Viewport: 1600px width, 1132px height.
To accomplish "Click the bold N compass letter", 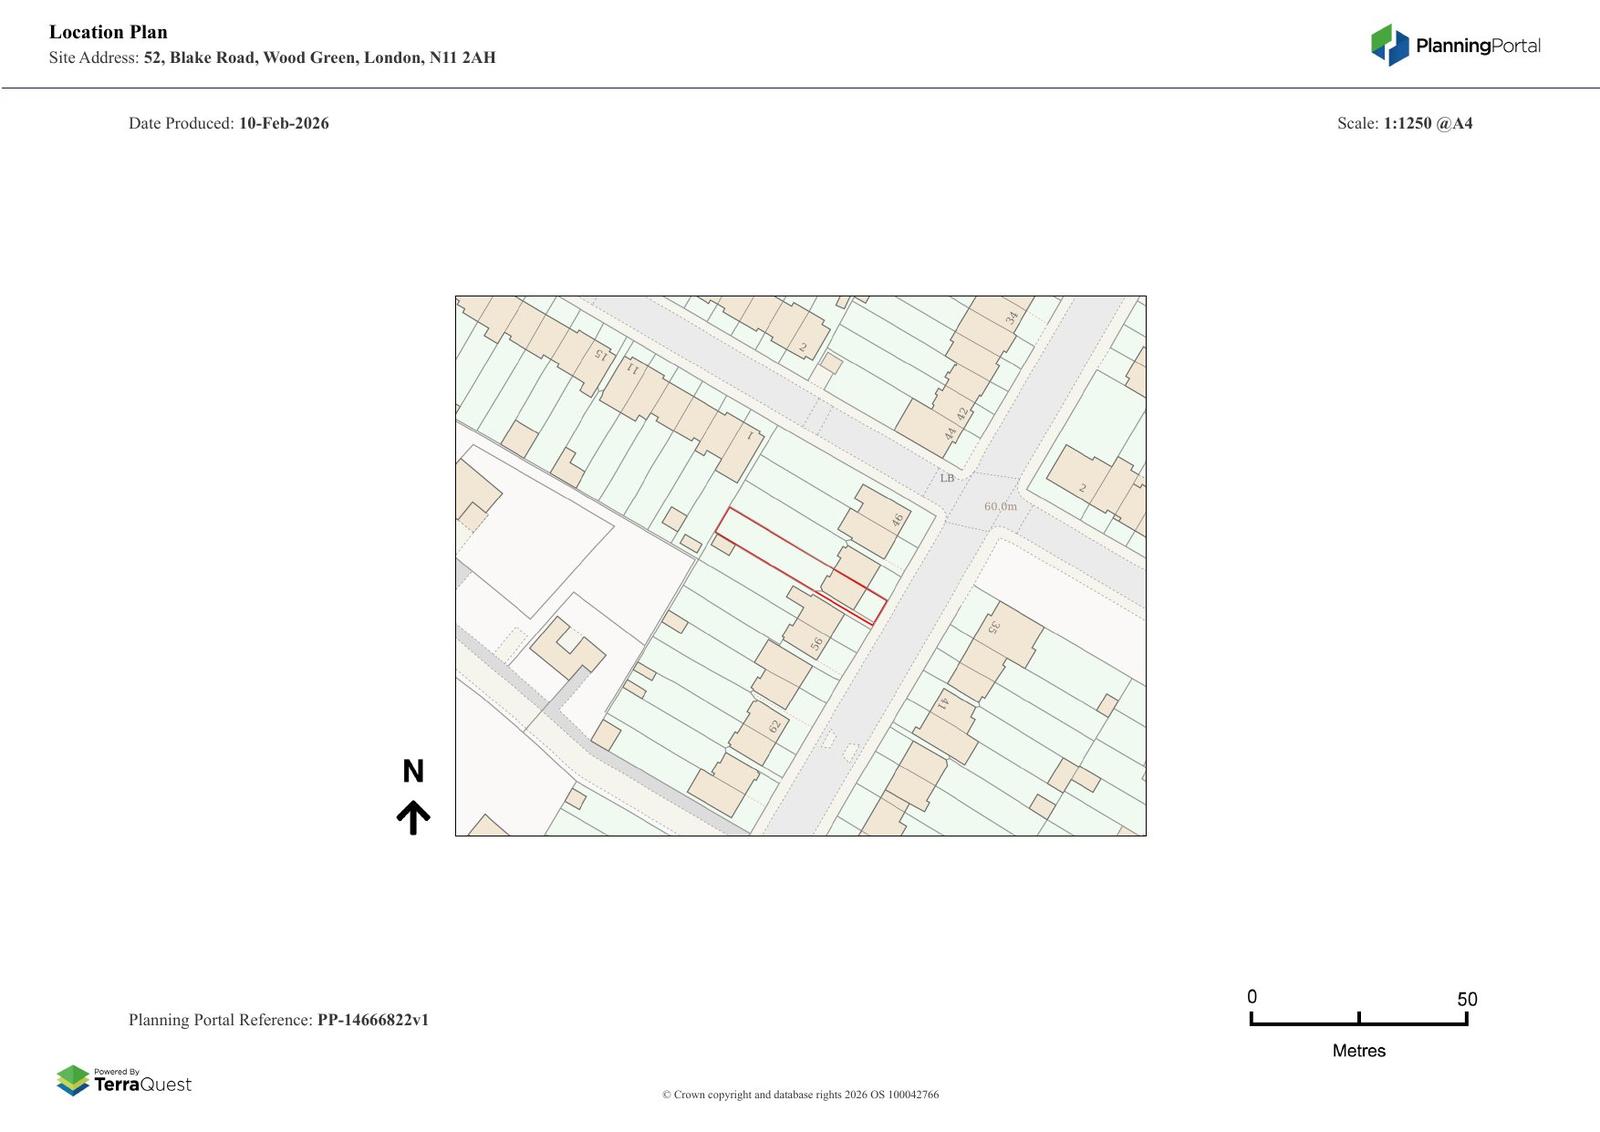I will click(413, 771).
